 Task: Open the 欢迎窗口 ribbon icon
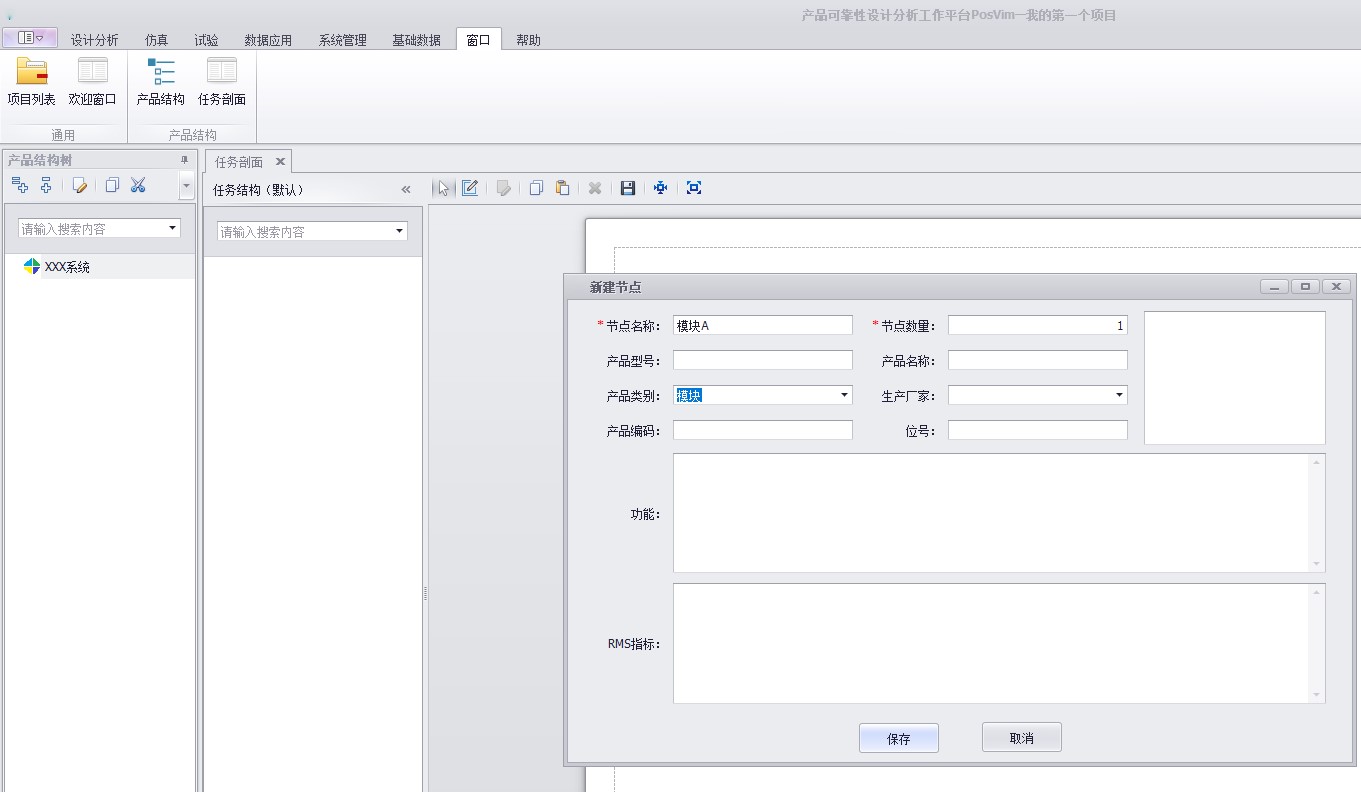pyautogui.click(x=92, y=72)
